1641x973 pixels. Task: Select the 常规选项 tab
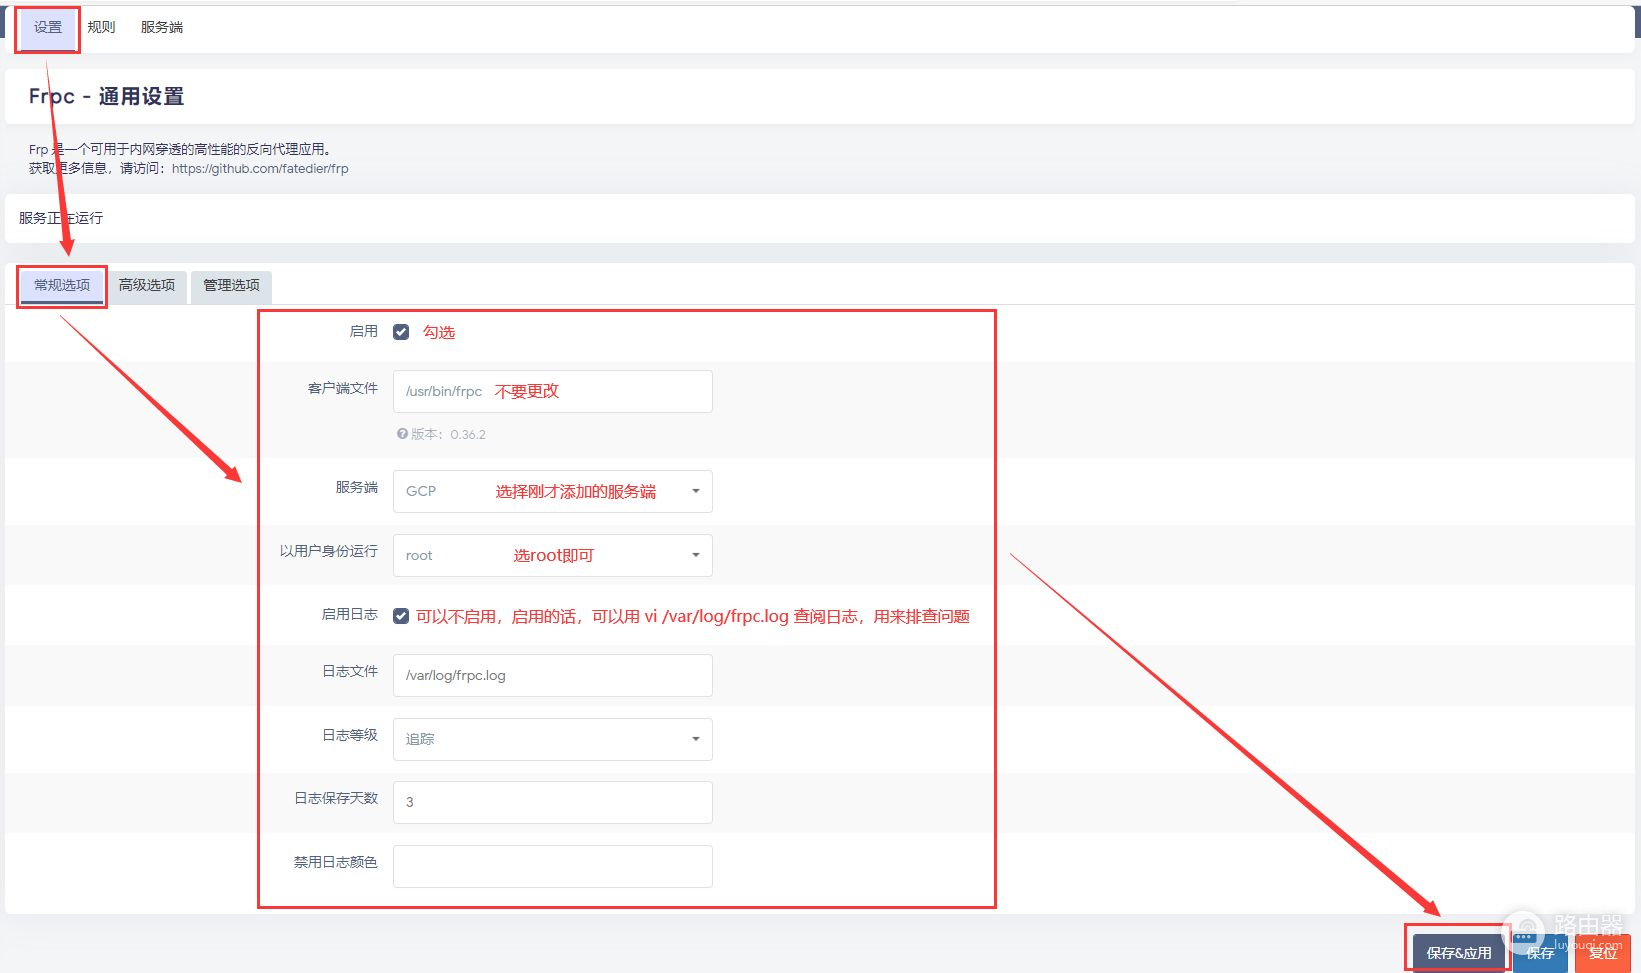(62, 286)
